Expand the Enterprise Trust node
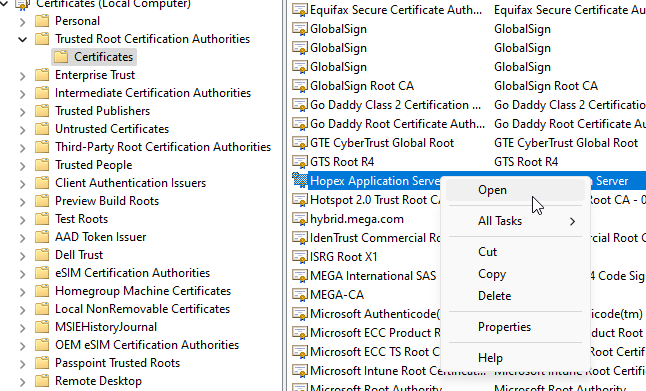The height and width of the screenshot is (391, 646). tap(23, 76)
